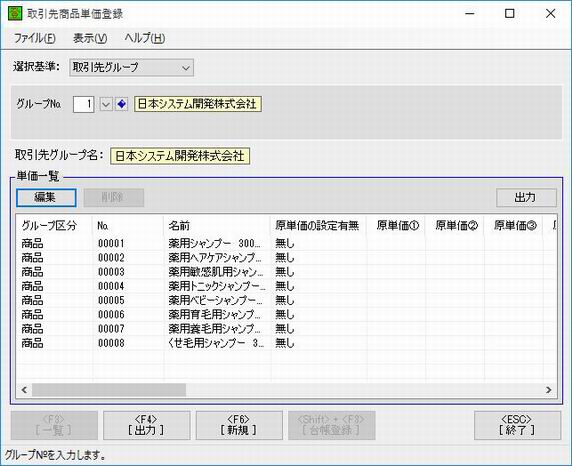Select row 00008 くせ毛用シャンプー
This screenshot has width=572, height=466.
(286, 343)
